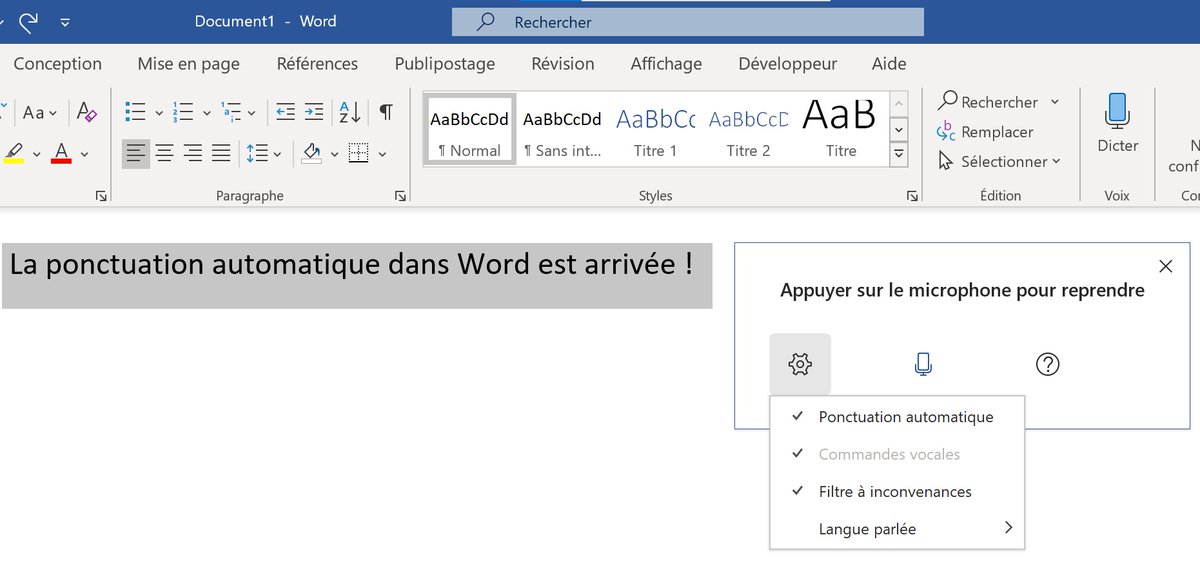The width and height of the screenshot is (1200, 564).
Task: Apply the yellow text highlight color
Action: click(13, 153)
